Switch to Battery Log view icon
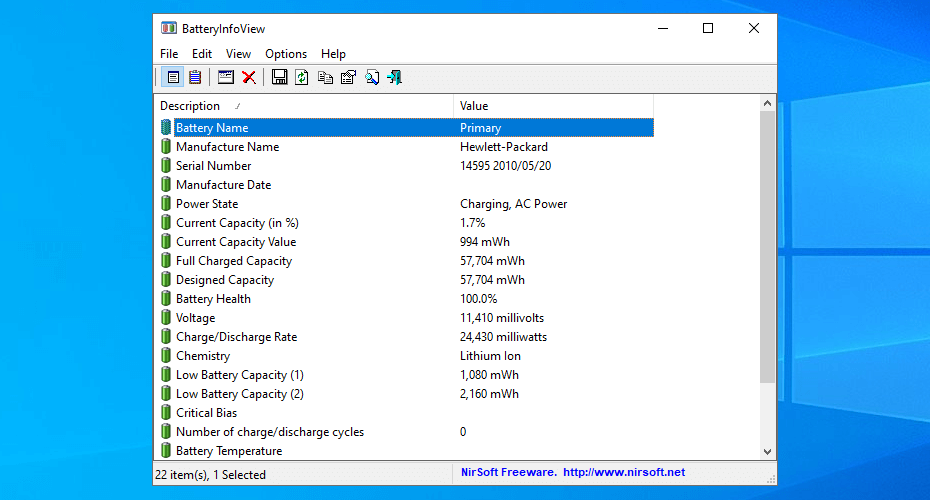The image size is (930, 500). 195,77
